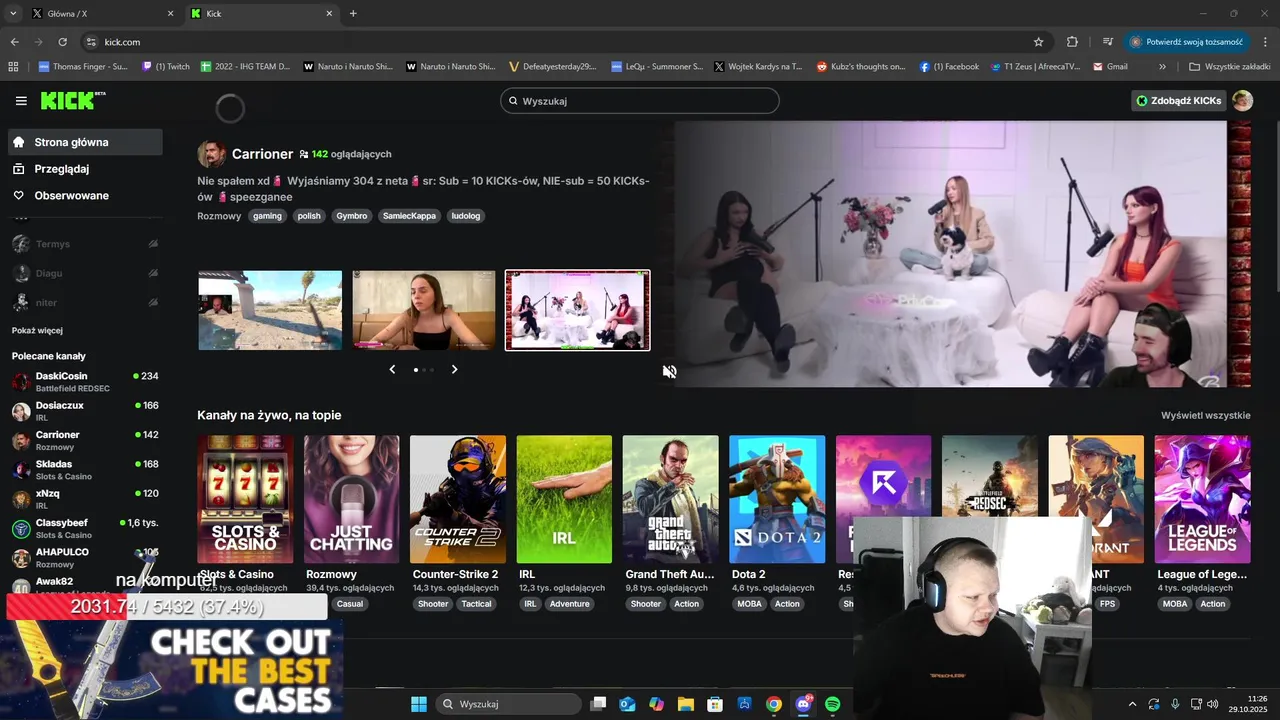
Task: Click the offline icon next to niter
Action: [x=153, y=302]
